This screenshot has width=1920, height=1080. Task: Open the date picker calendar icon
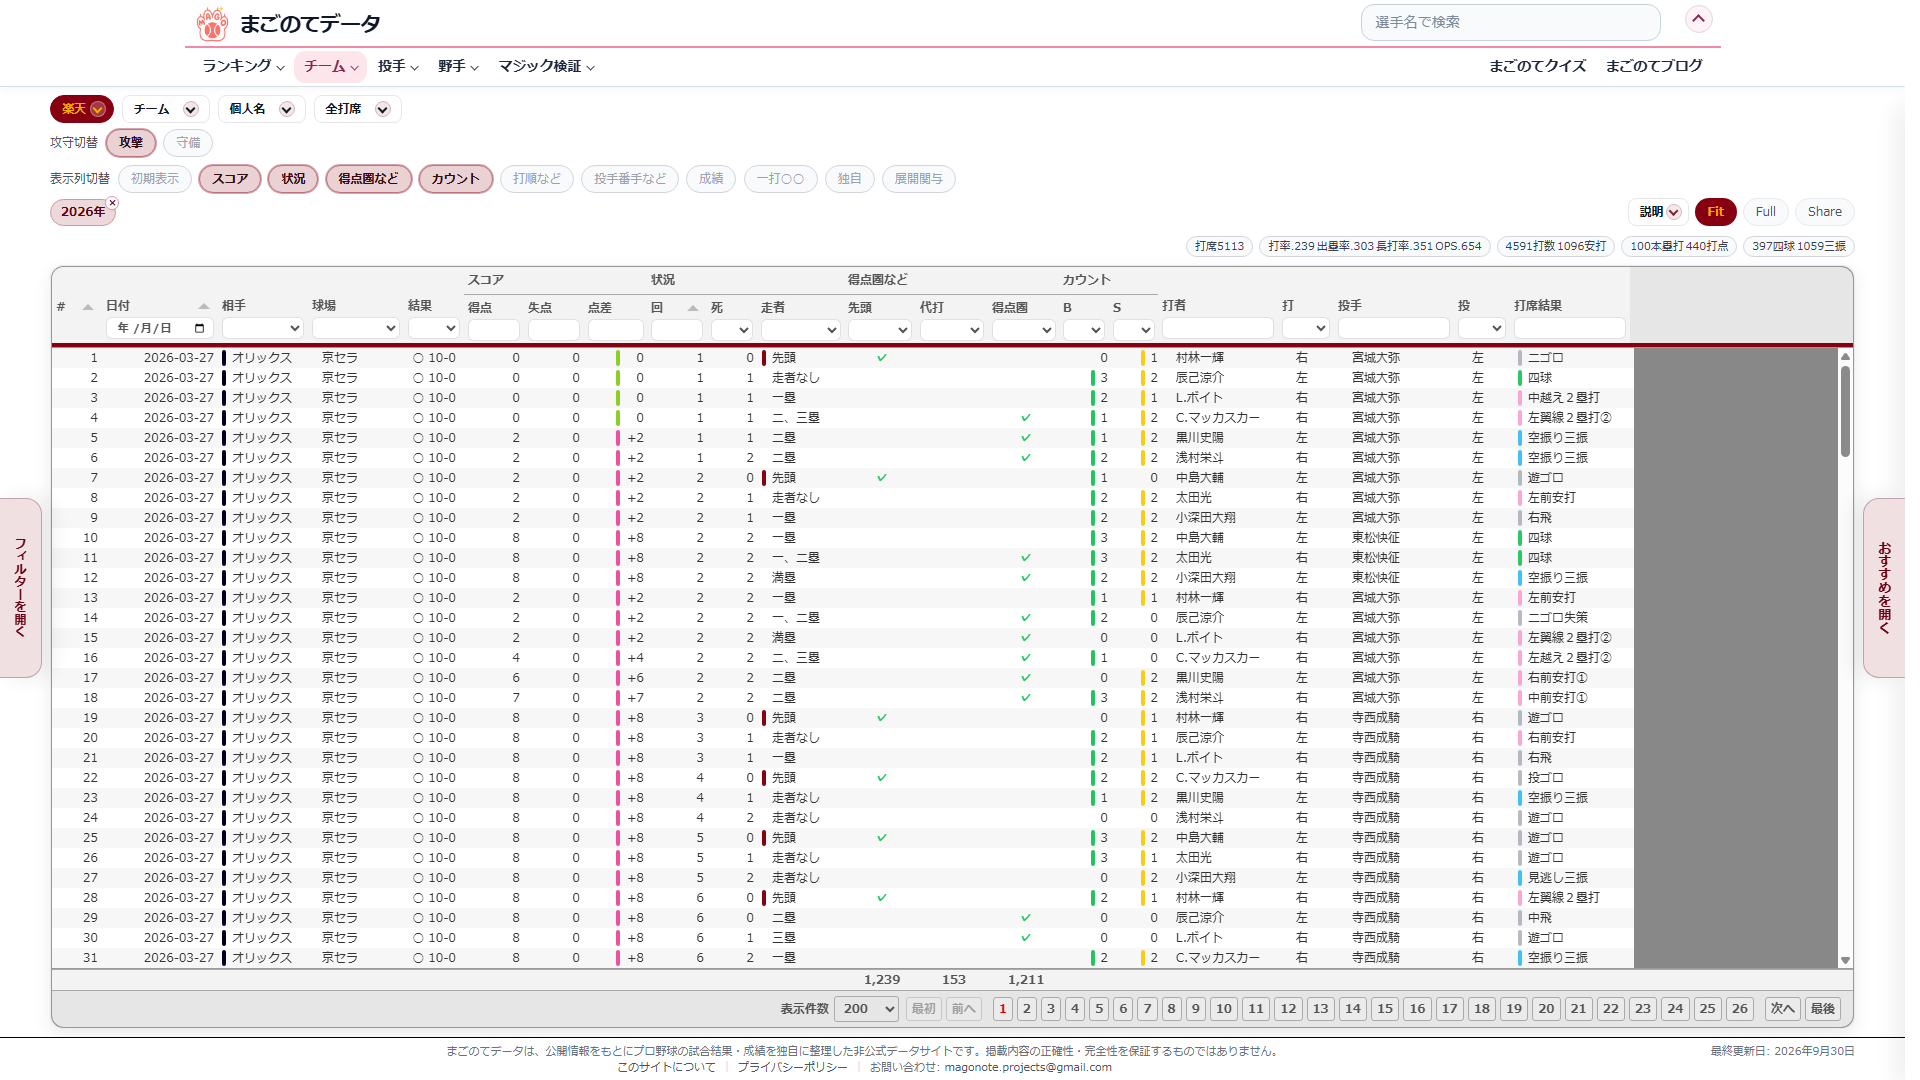(x=199, y=328)
